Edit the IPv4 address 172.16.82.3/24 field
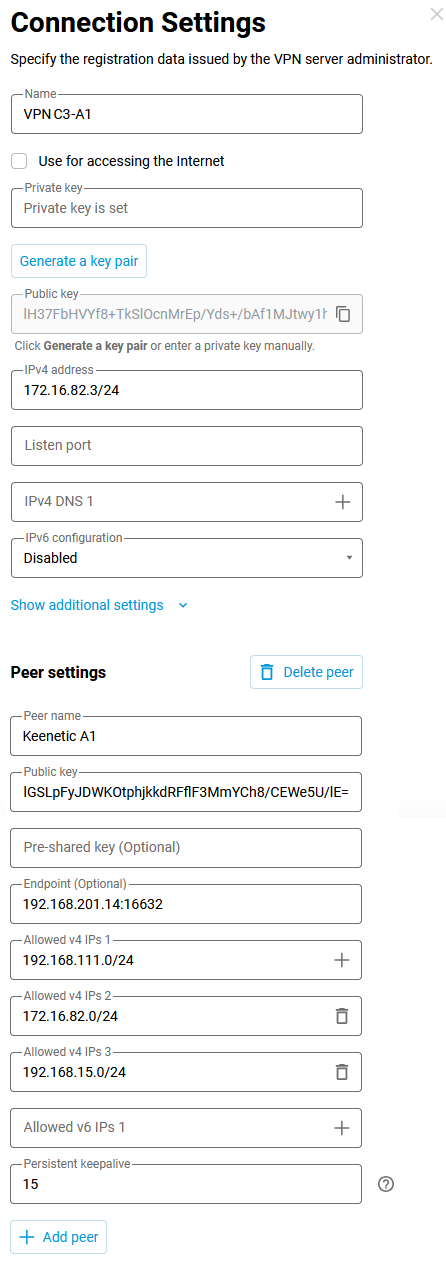This screenshot has height=1263, width=446. point(186,390)
